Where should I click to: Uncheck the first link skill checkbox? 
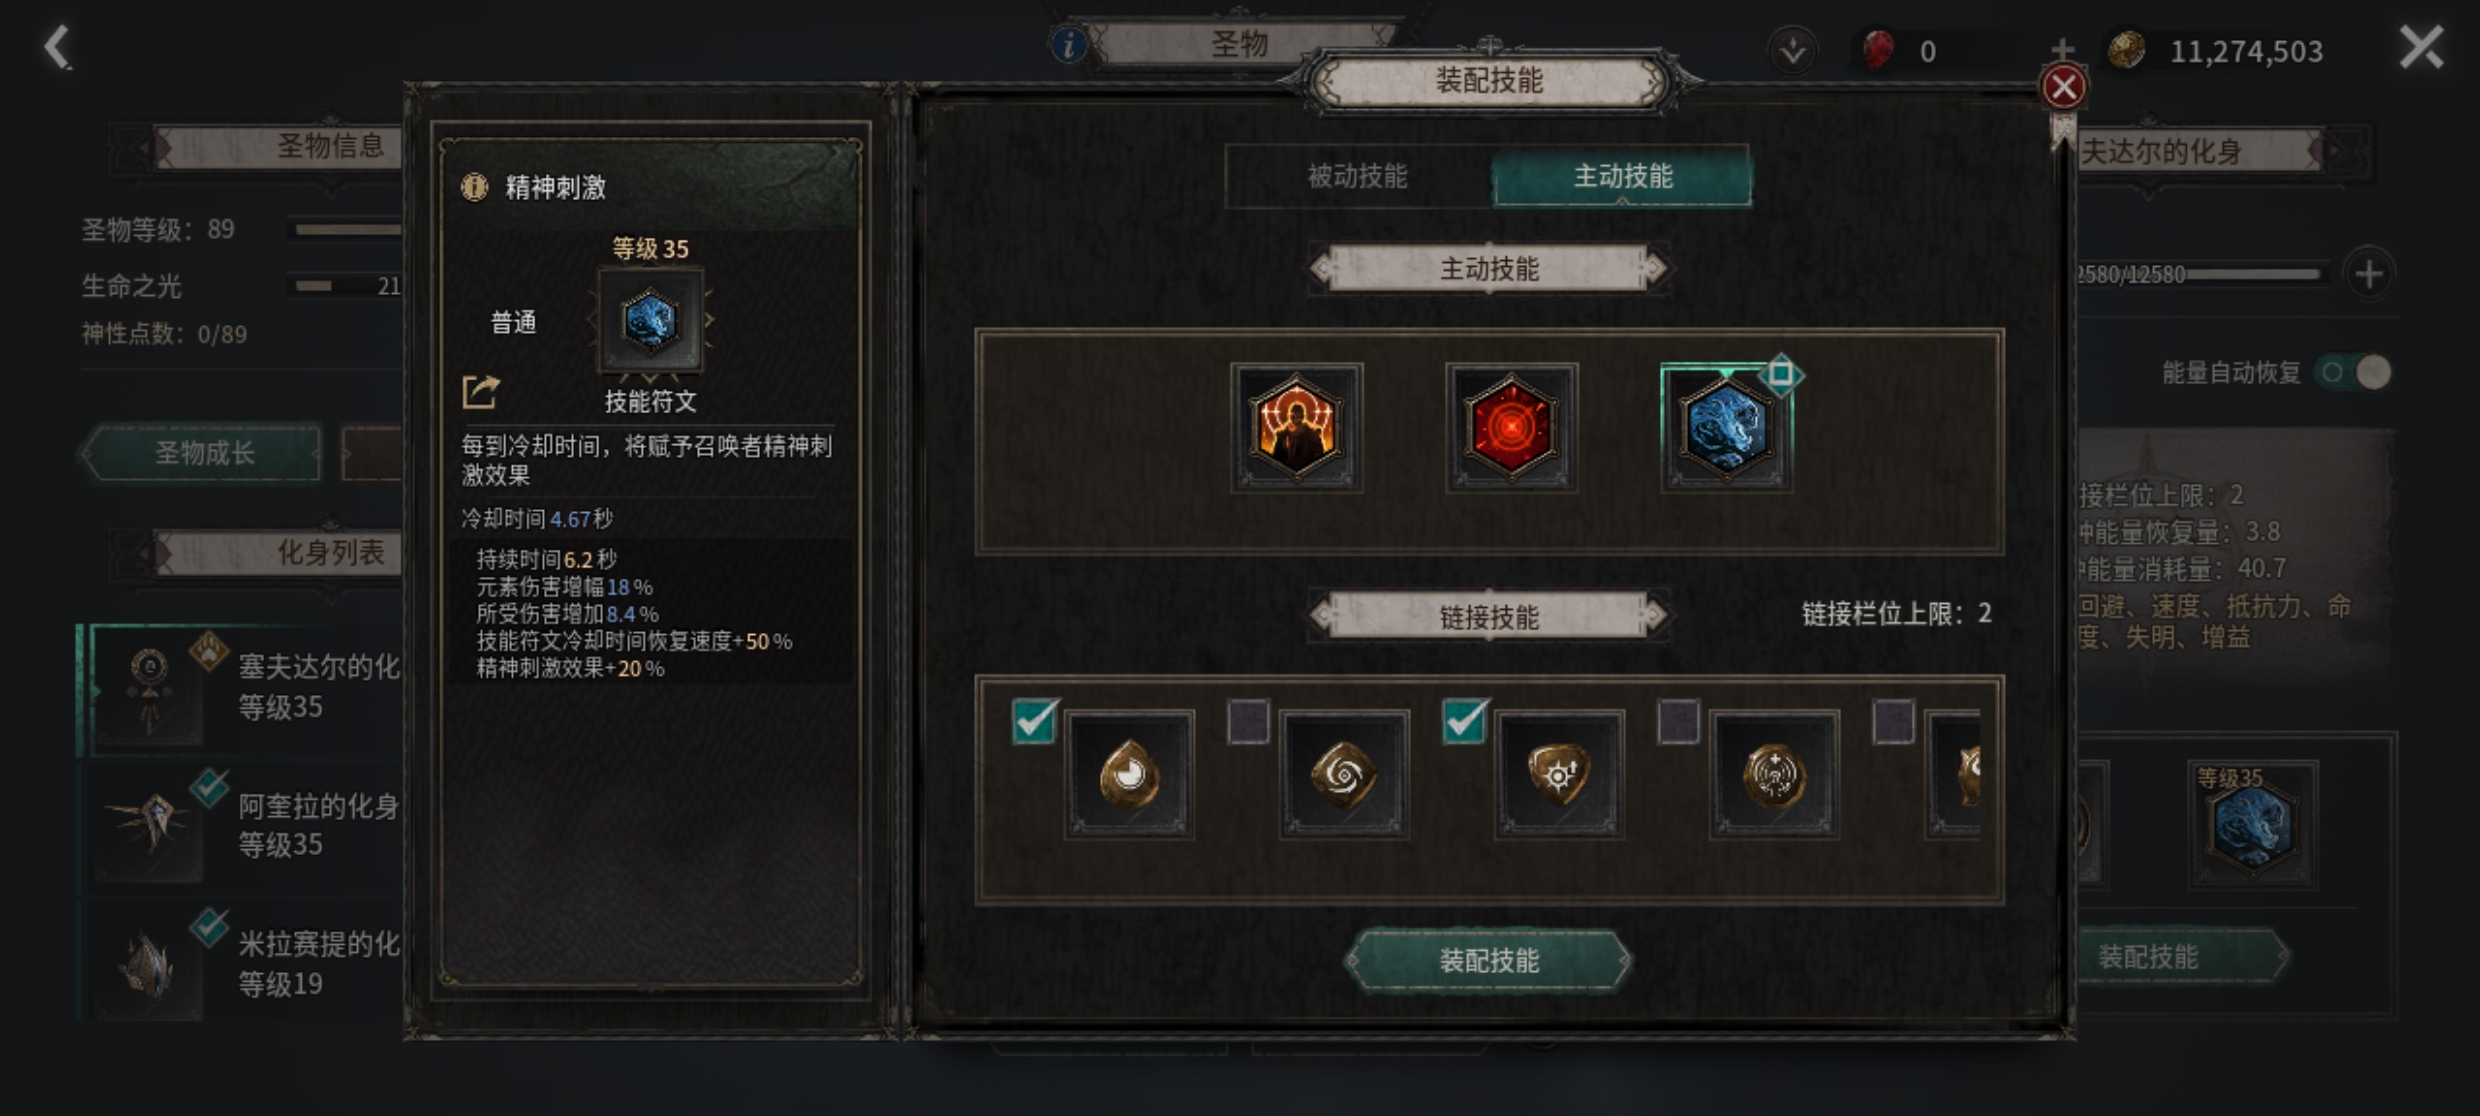[1035, 720]
